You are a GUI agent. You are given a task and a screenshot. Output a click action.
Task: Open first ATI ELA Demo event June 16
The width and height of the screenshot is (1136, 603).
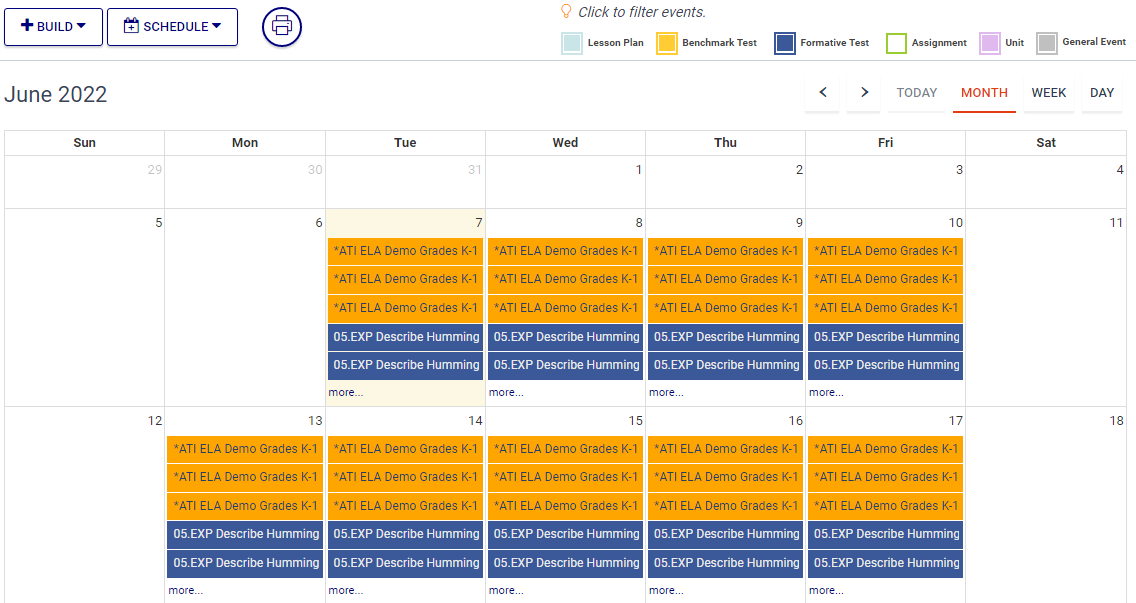click(725, 449)
